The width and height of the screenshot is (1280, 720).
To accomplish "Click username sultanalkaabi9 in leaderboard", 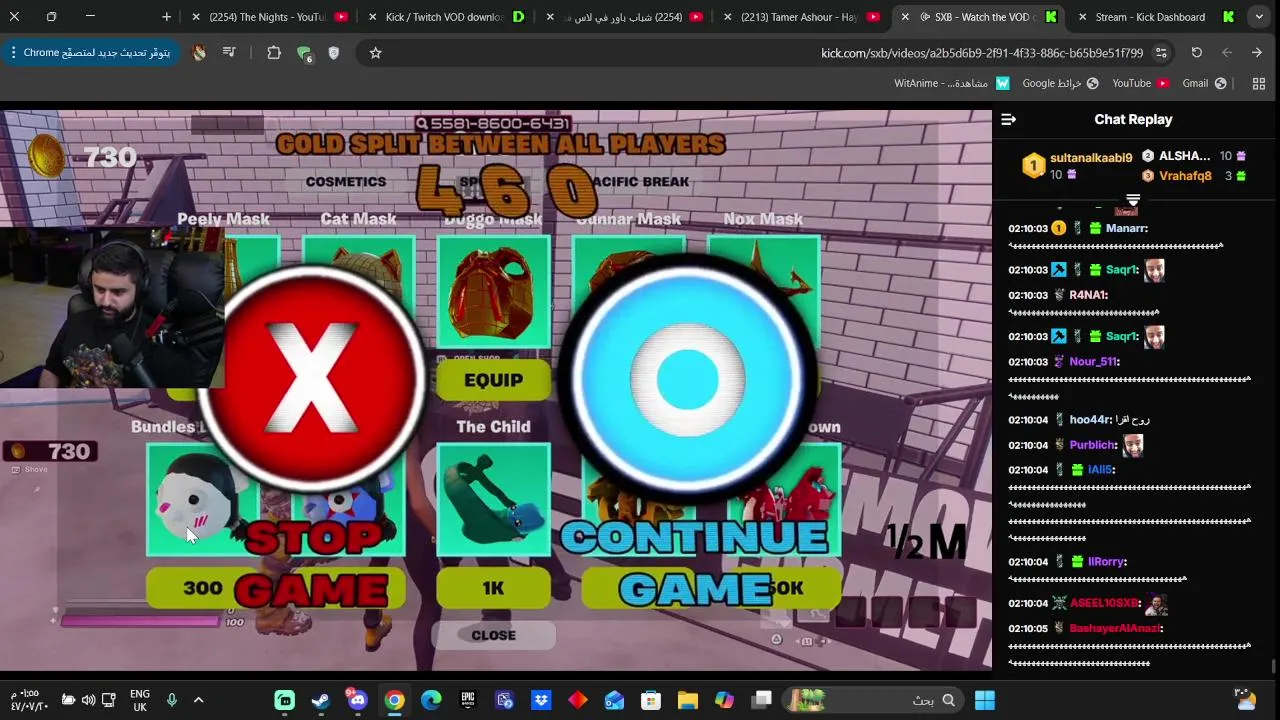I will point(1091,158).
